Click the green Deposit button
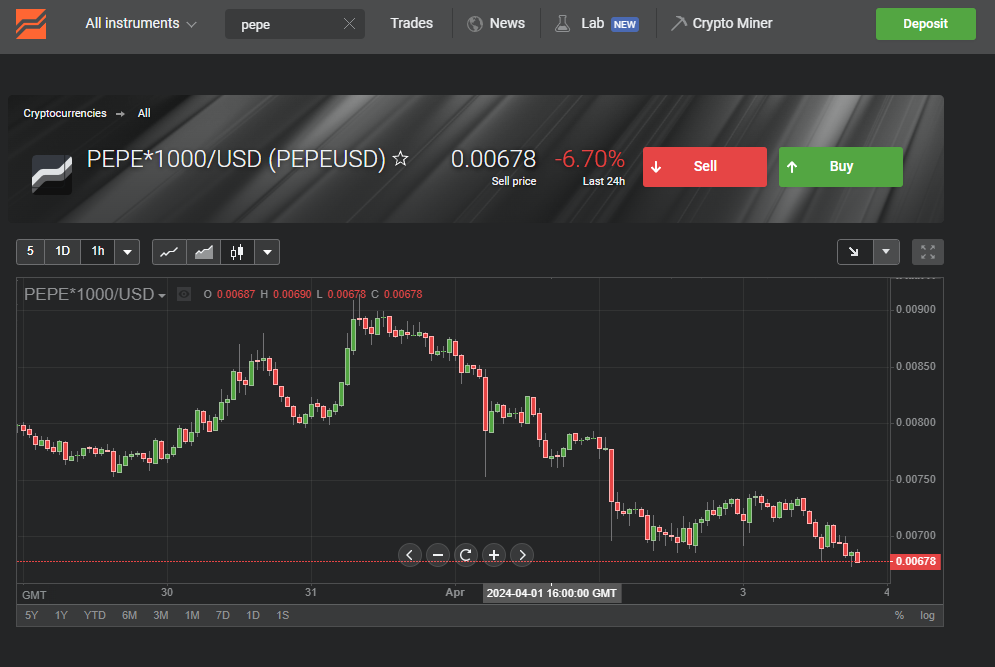This screenshot has width=995, height=667. (x=925, y=24)
